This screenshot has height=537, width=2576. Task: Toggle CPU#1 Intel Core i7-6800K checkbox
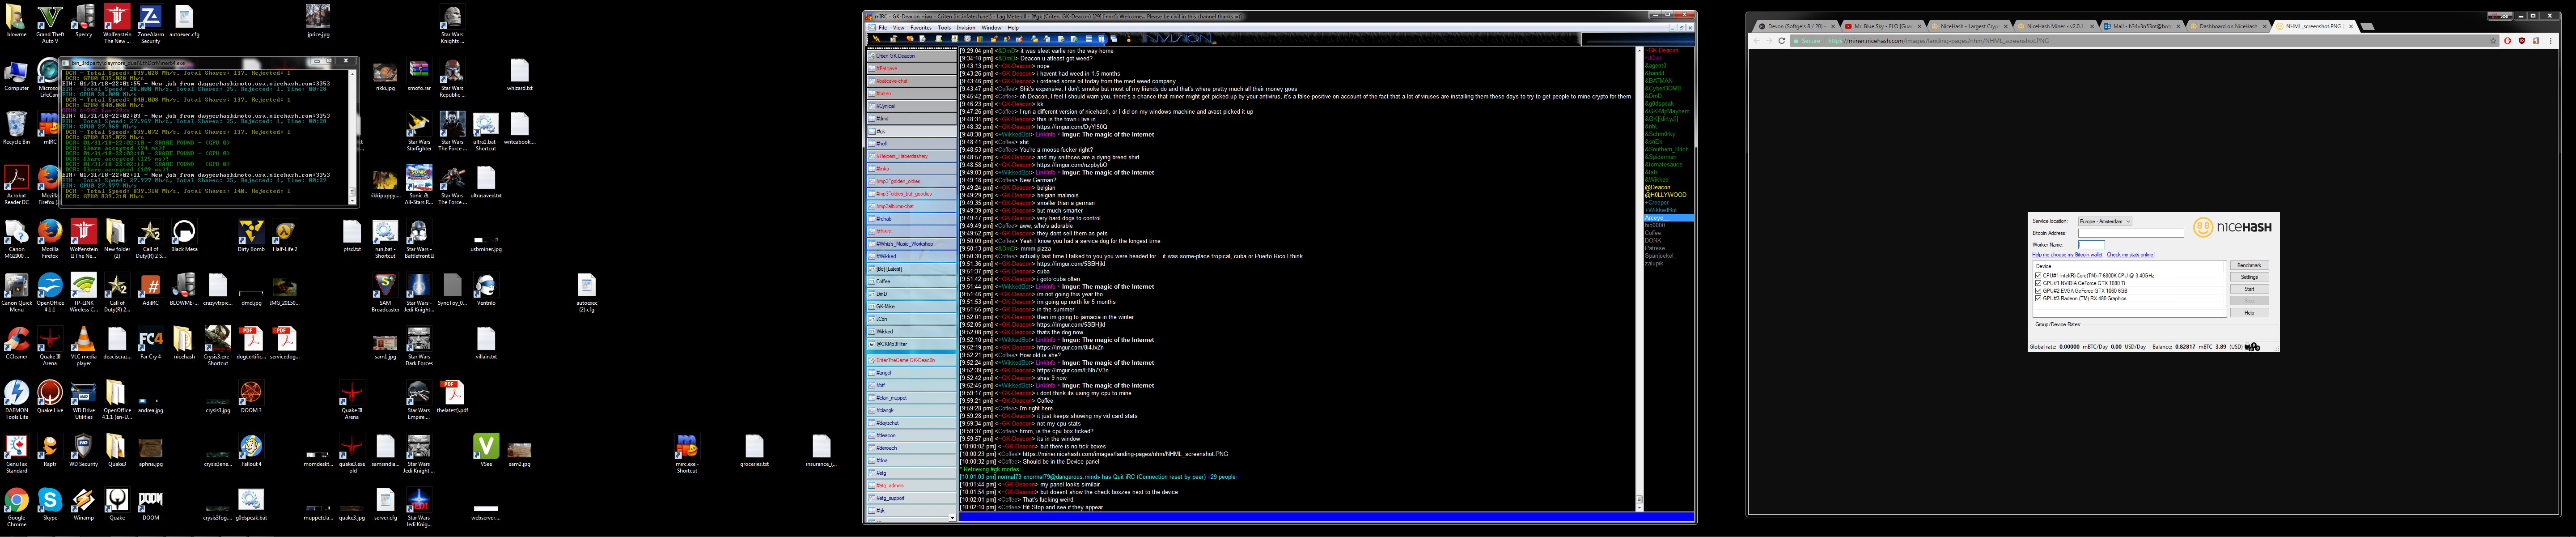point(2038,275)
